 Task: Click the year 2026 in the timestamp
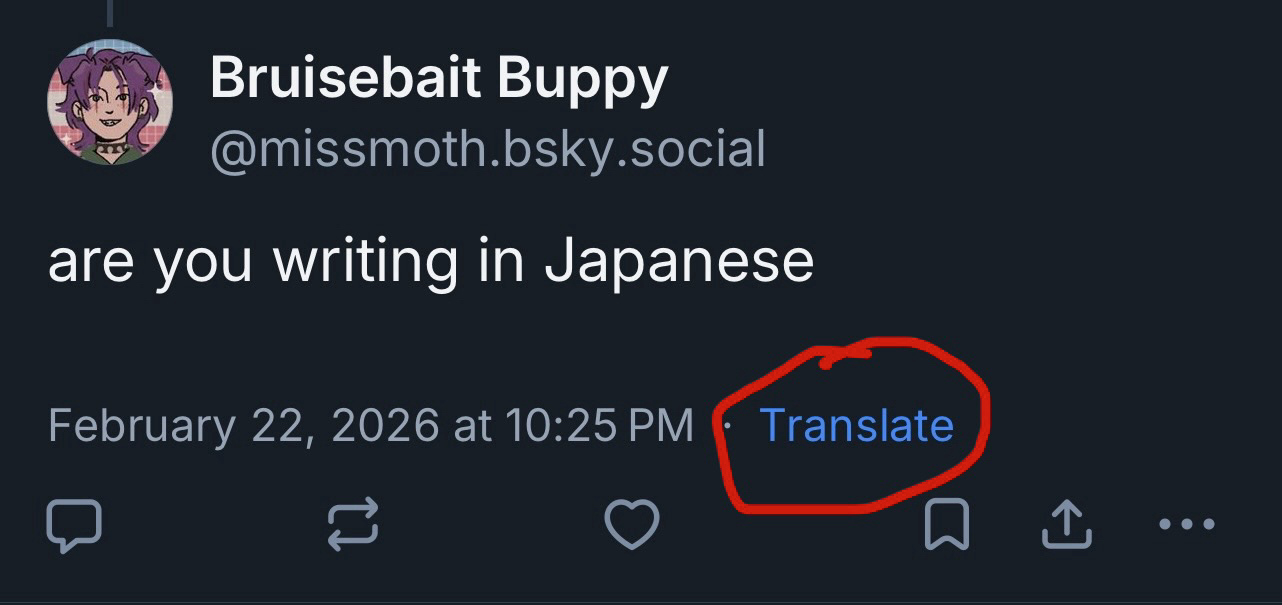(384, 425)
